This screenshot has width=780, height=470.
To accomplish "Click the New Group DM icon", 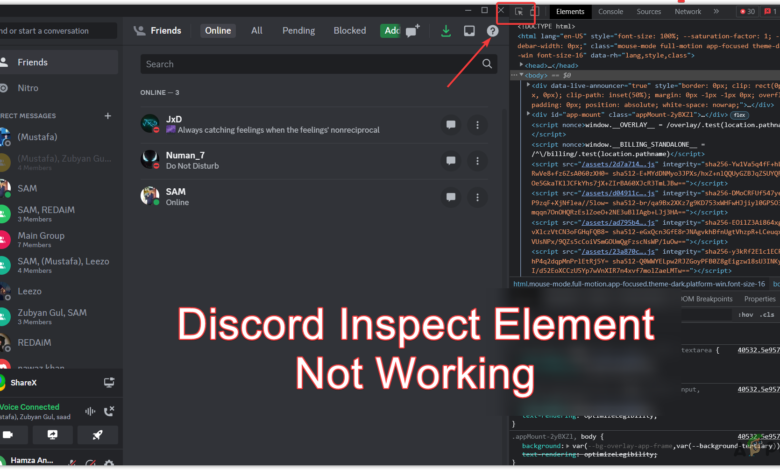I will [412, 31].
